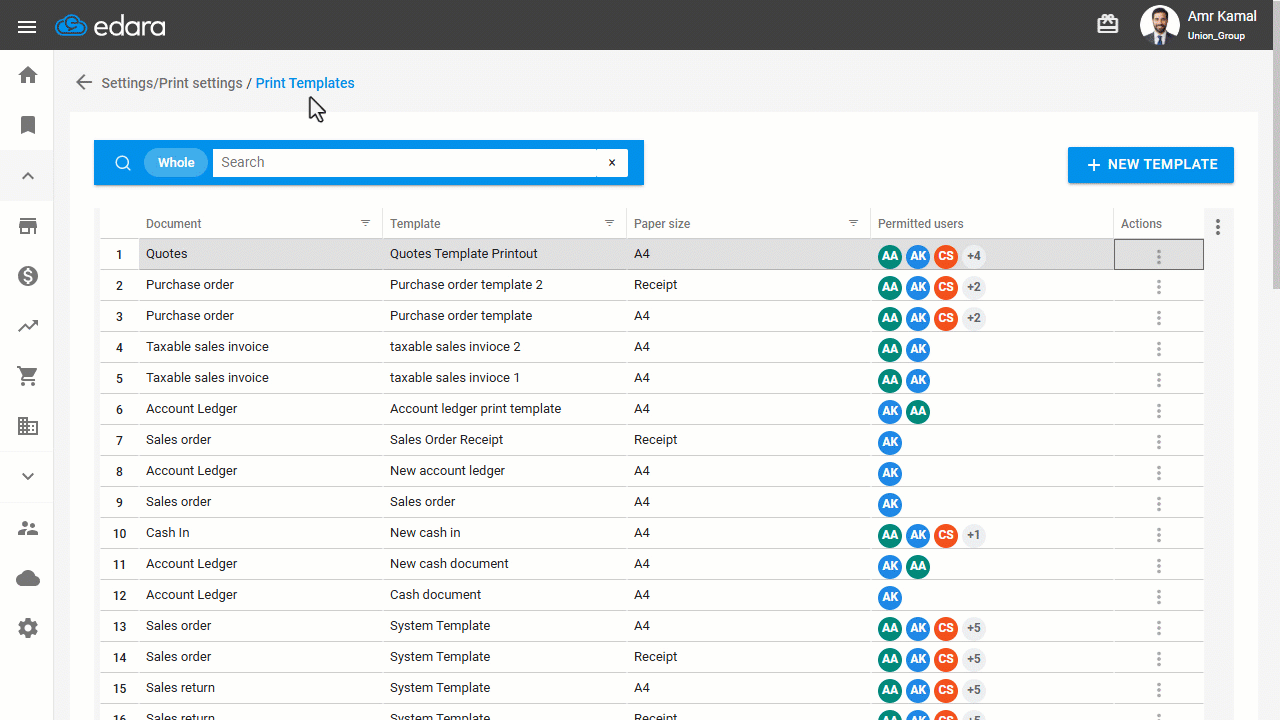Image resolution: width=1280 pixels, height=720 pixels.
Task: Click the Permitted users column header
Action: pyautogui.click(x=920, y=224)
